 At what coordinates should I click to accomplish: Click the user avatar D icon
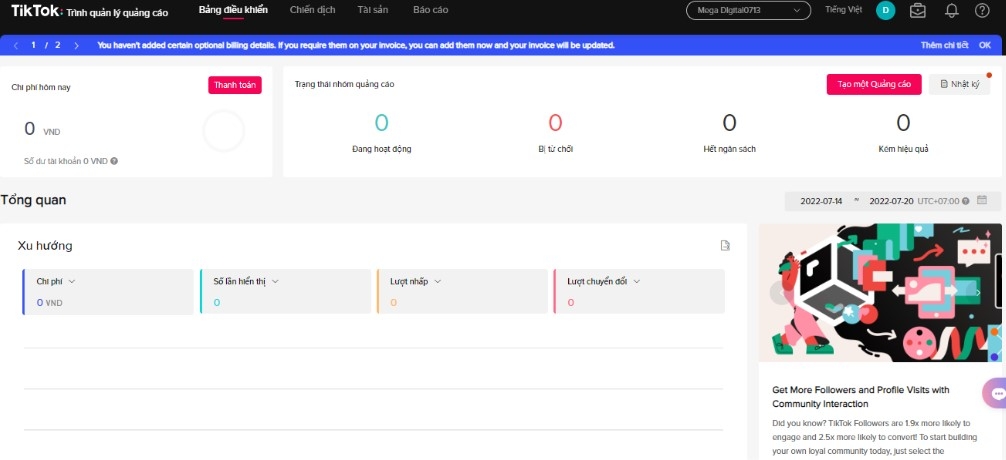(x=885, y=10)
